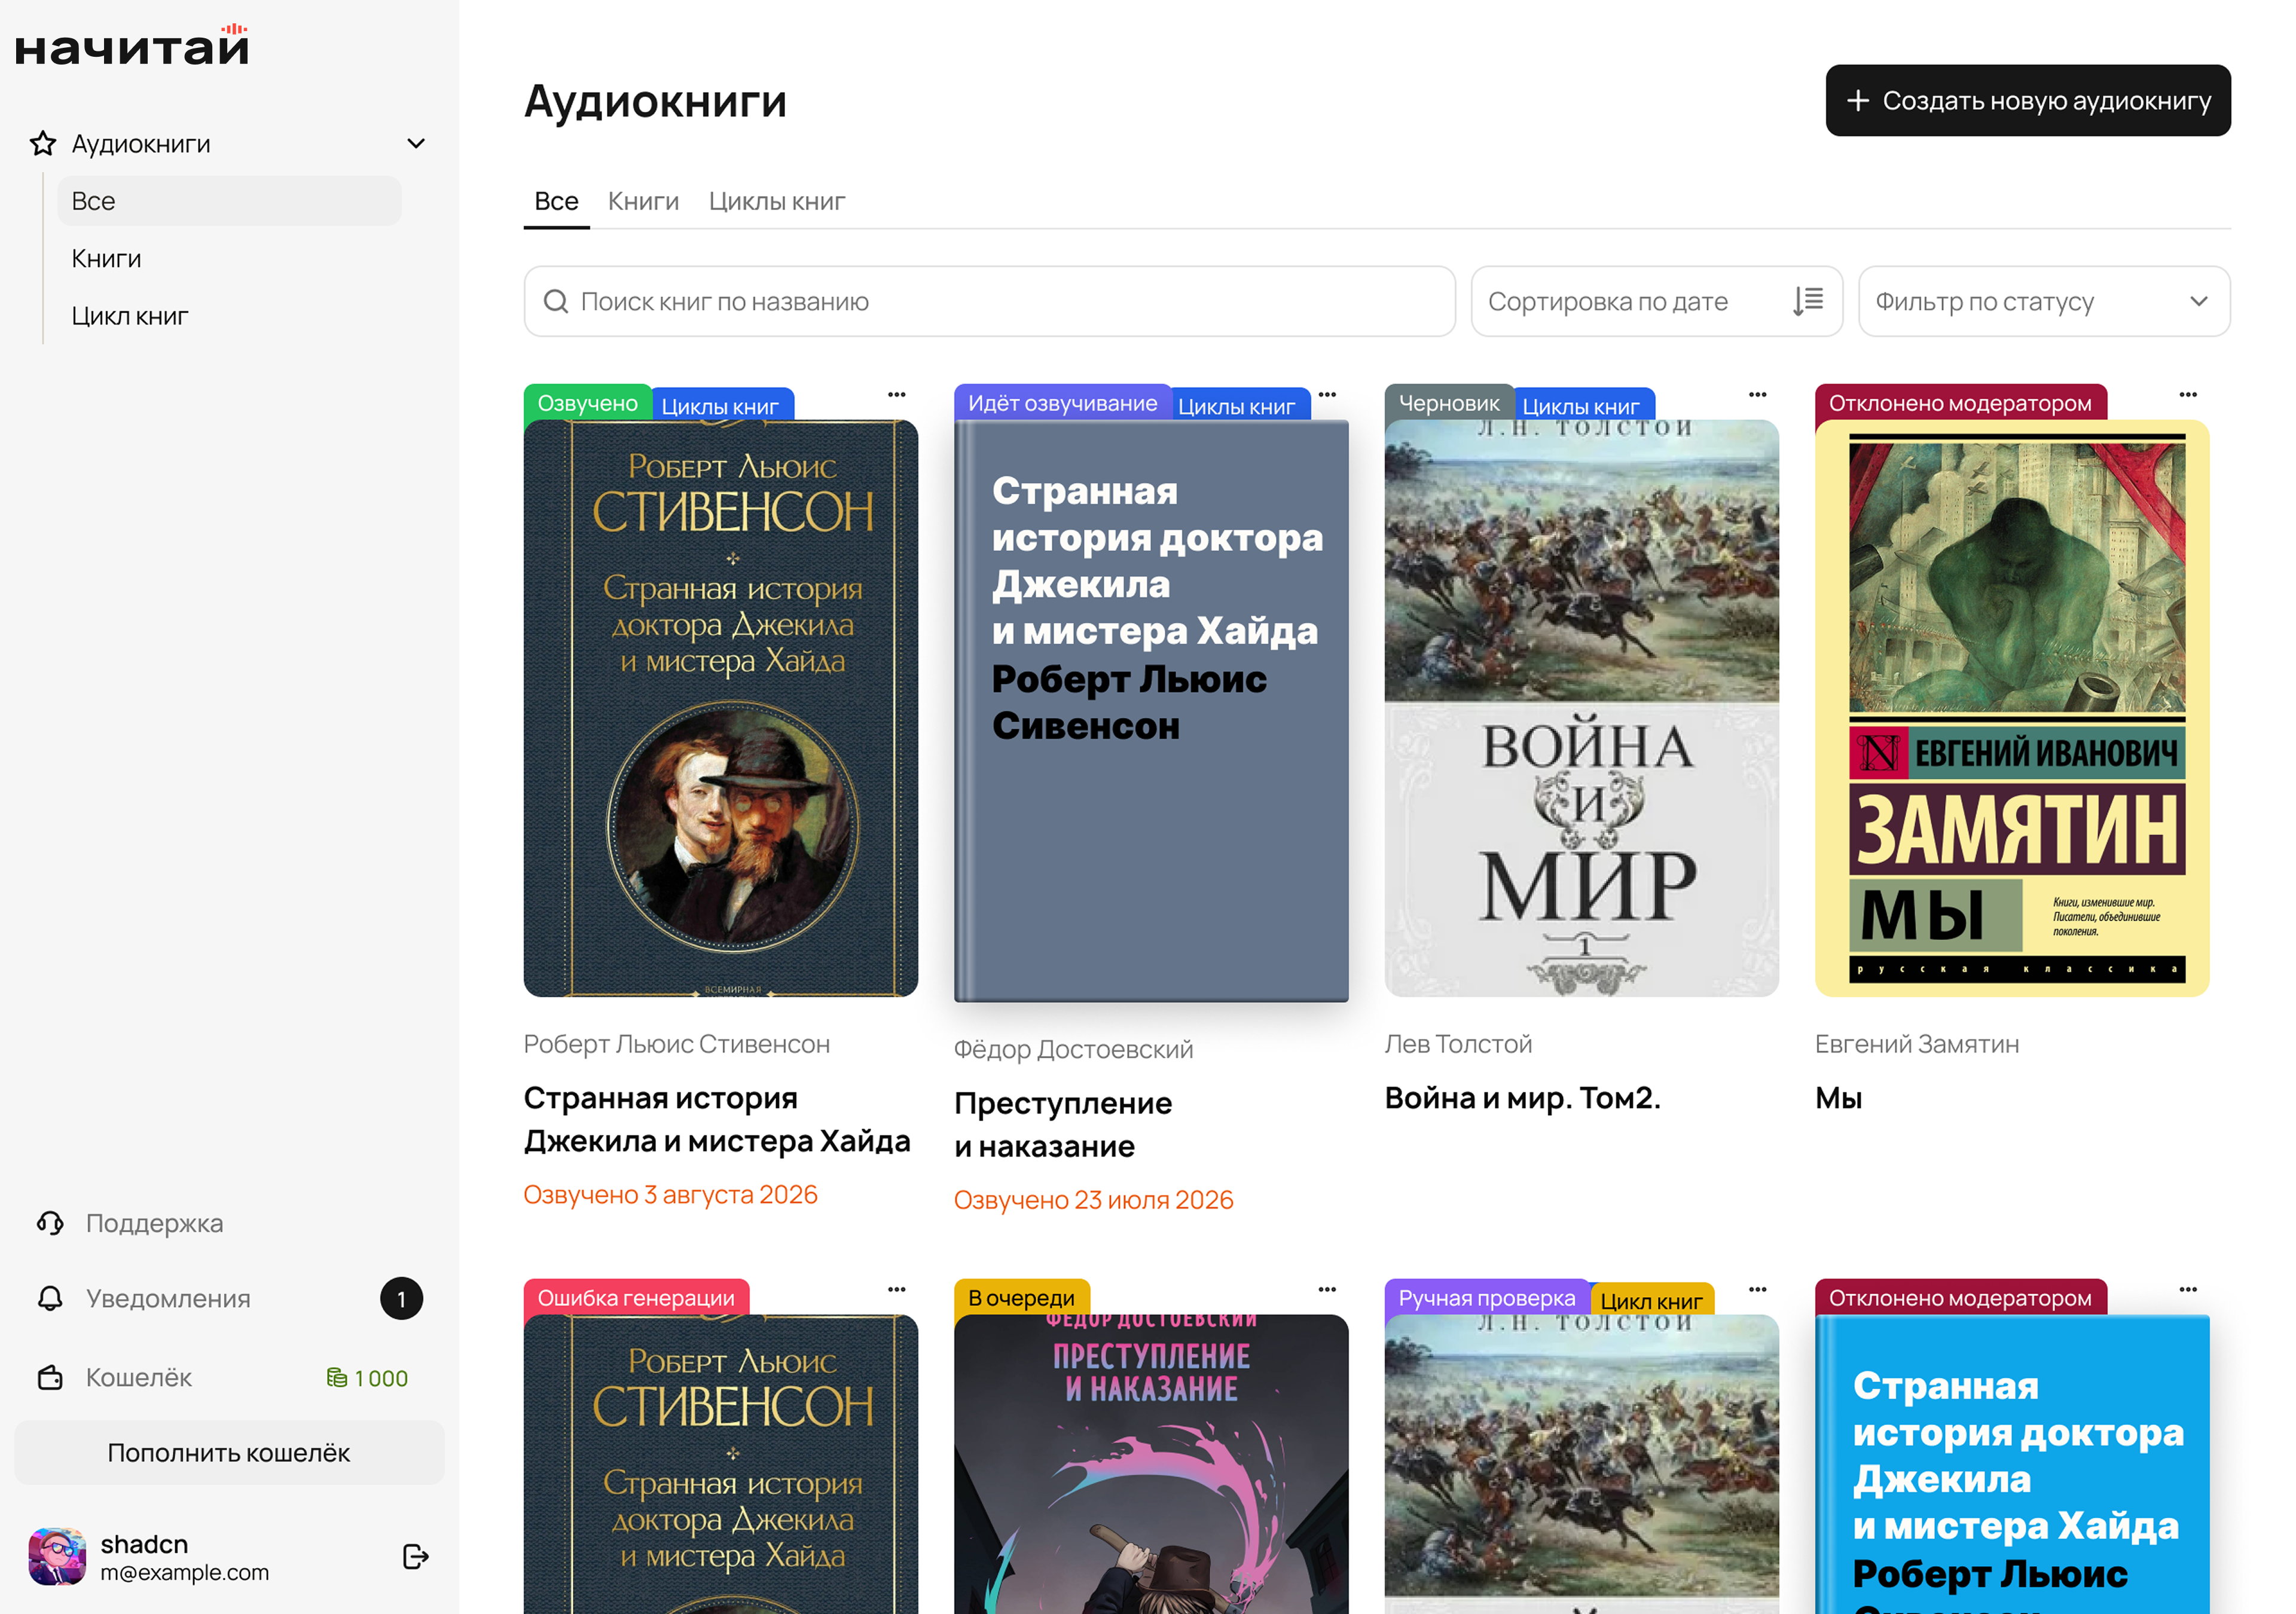Select Все in the sidebar
This screenshot has width=2296, height=1614.
pyautogui.click(x=229, y=201)
